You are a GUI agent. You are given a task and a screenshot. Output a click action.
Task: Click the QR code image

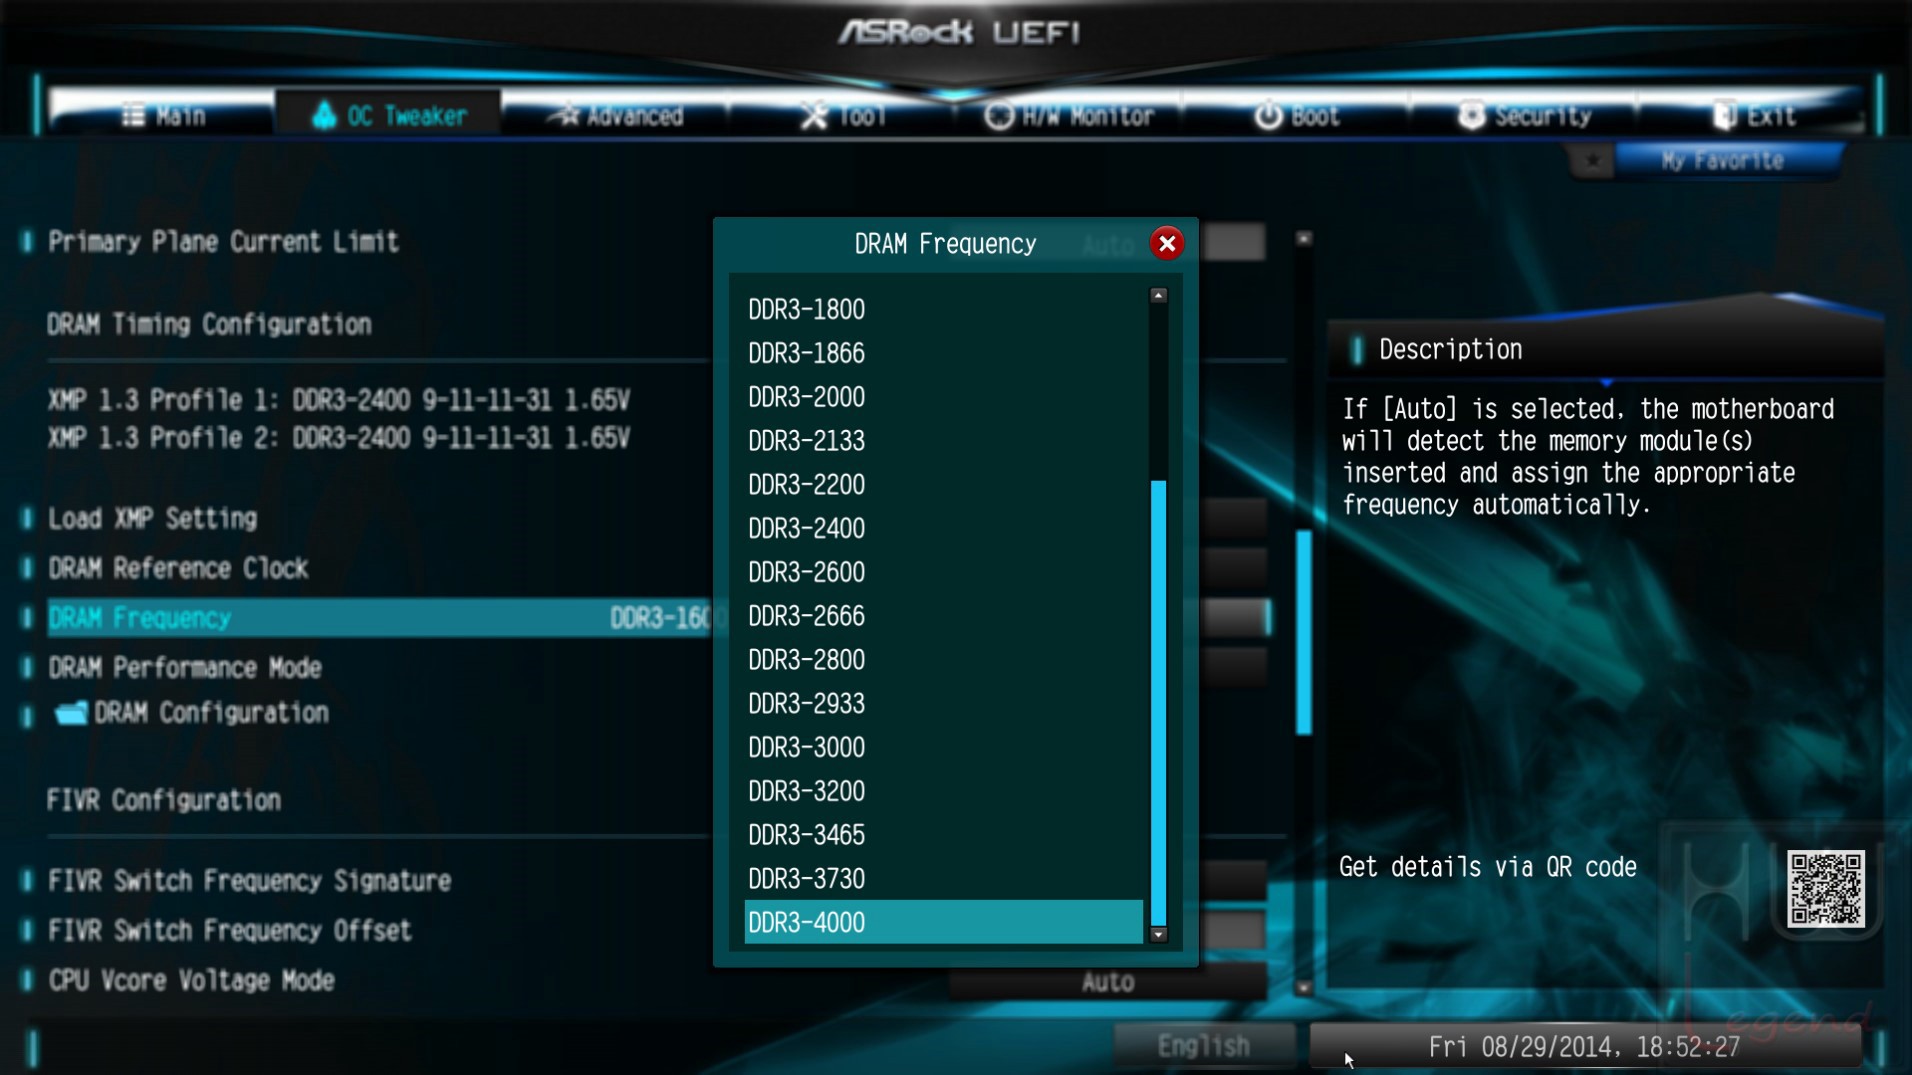[x=1825, y=889]
